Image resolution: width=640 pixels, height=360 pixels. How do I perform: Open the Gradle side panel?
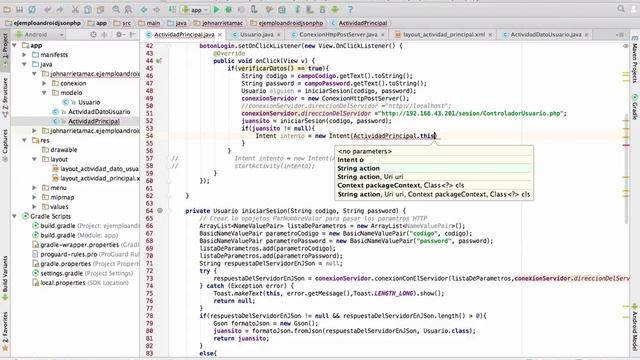(x=635, y=106)
